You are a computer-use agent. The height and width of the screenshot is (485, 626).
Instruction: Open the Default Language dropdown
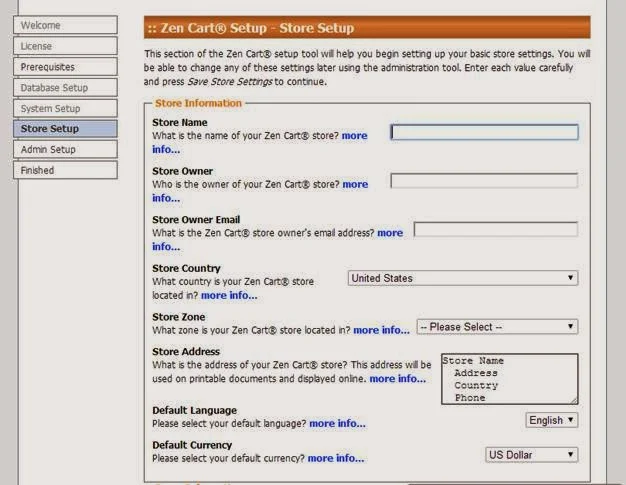552,420
